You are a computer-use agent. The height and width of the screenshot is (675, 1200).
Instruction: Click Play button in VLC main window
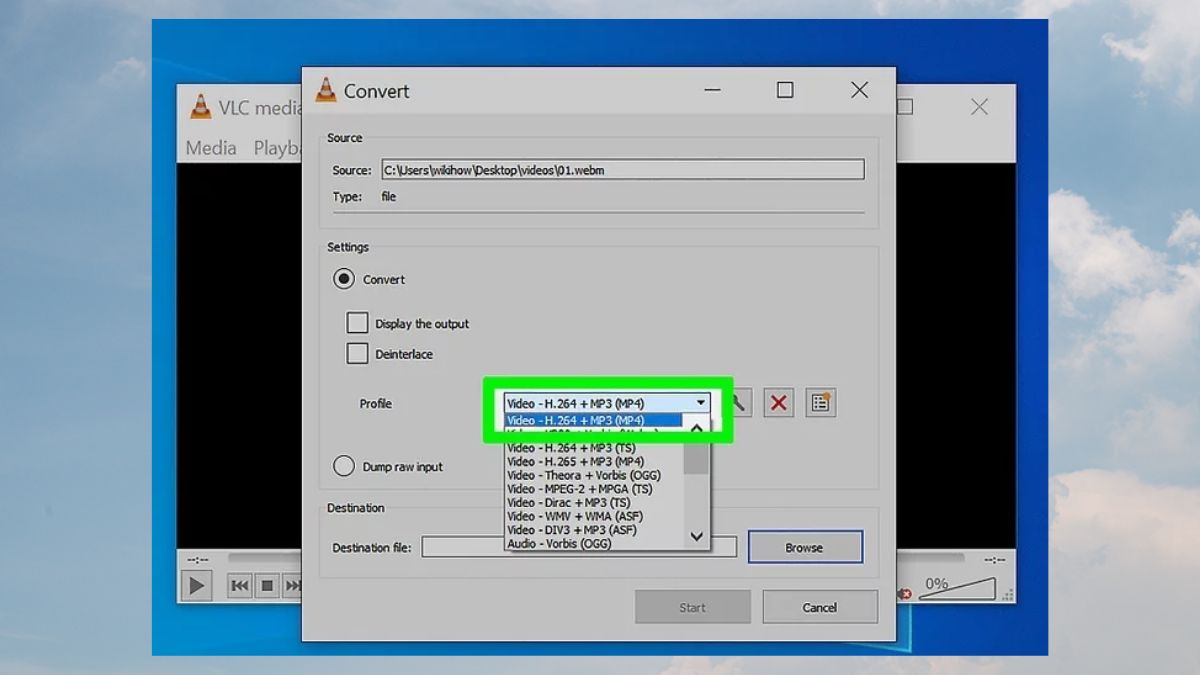tap(196, 585)
